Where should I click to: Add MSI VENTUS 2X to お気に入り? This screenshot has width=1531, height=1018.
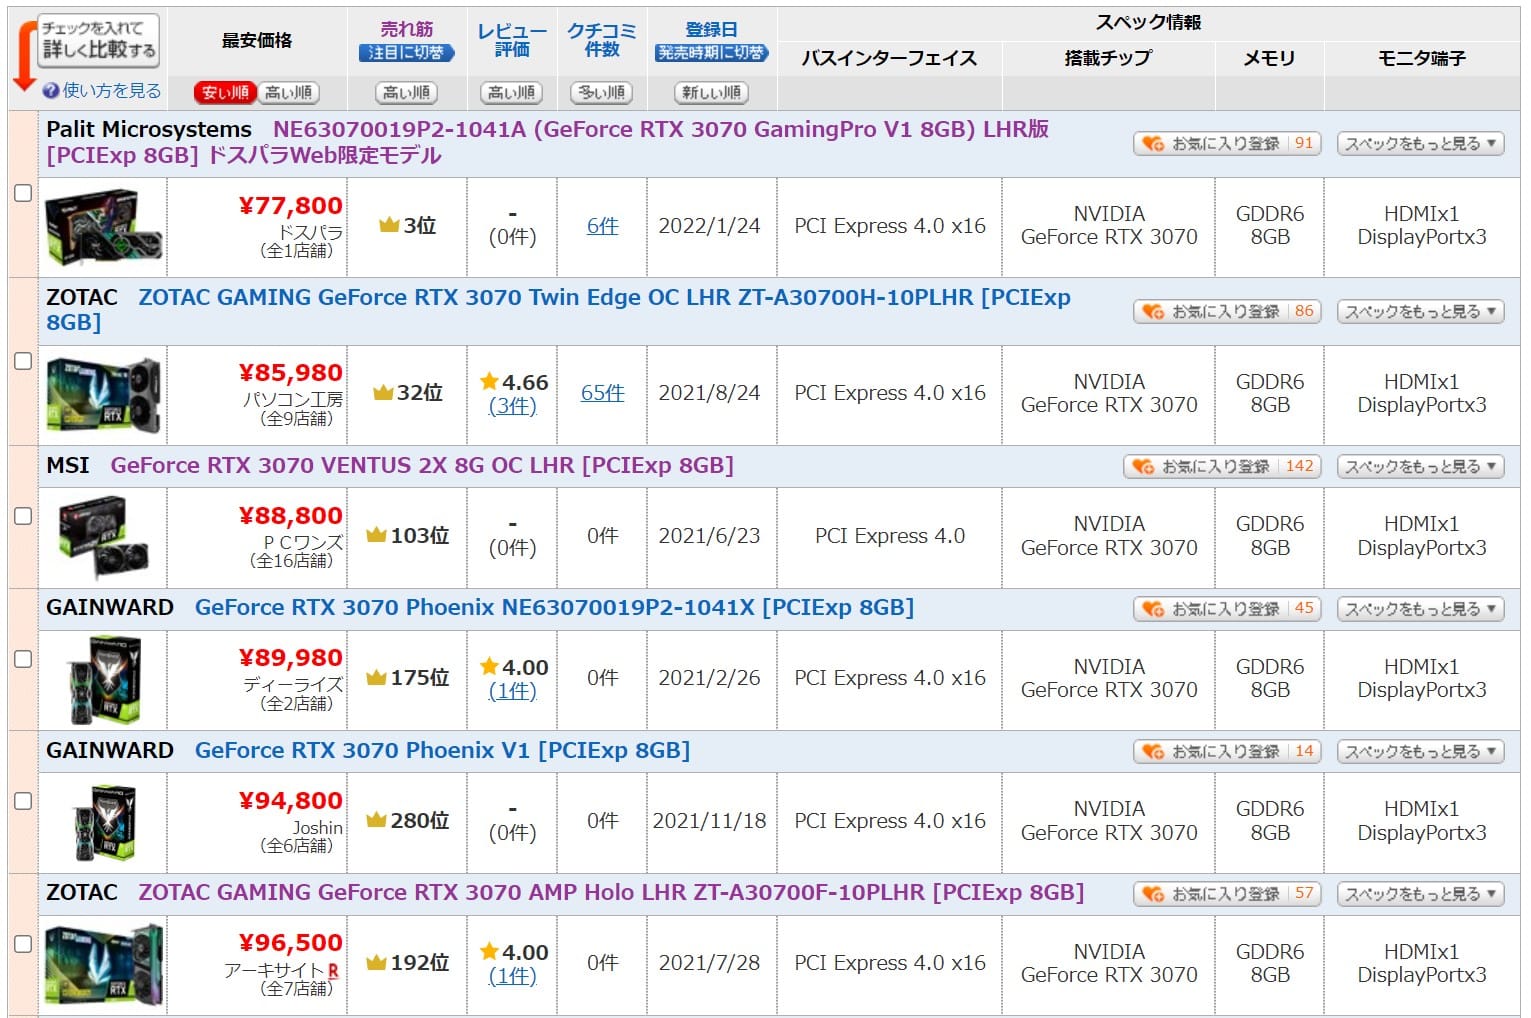point(1222,467)
